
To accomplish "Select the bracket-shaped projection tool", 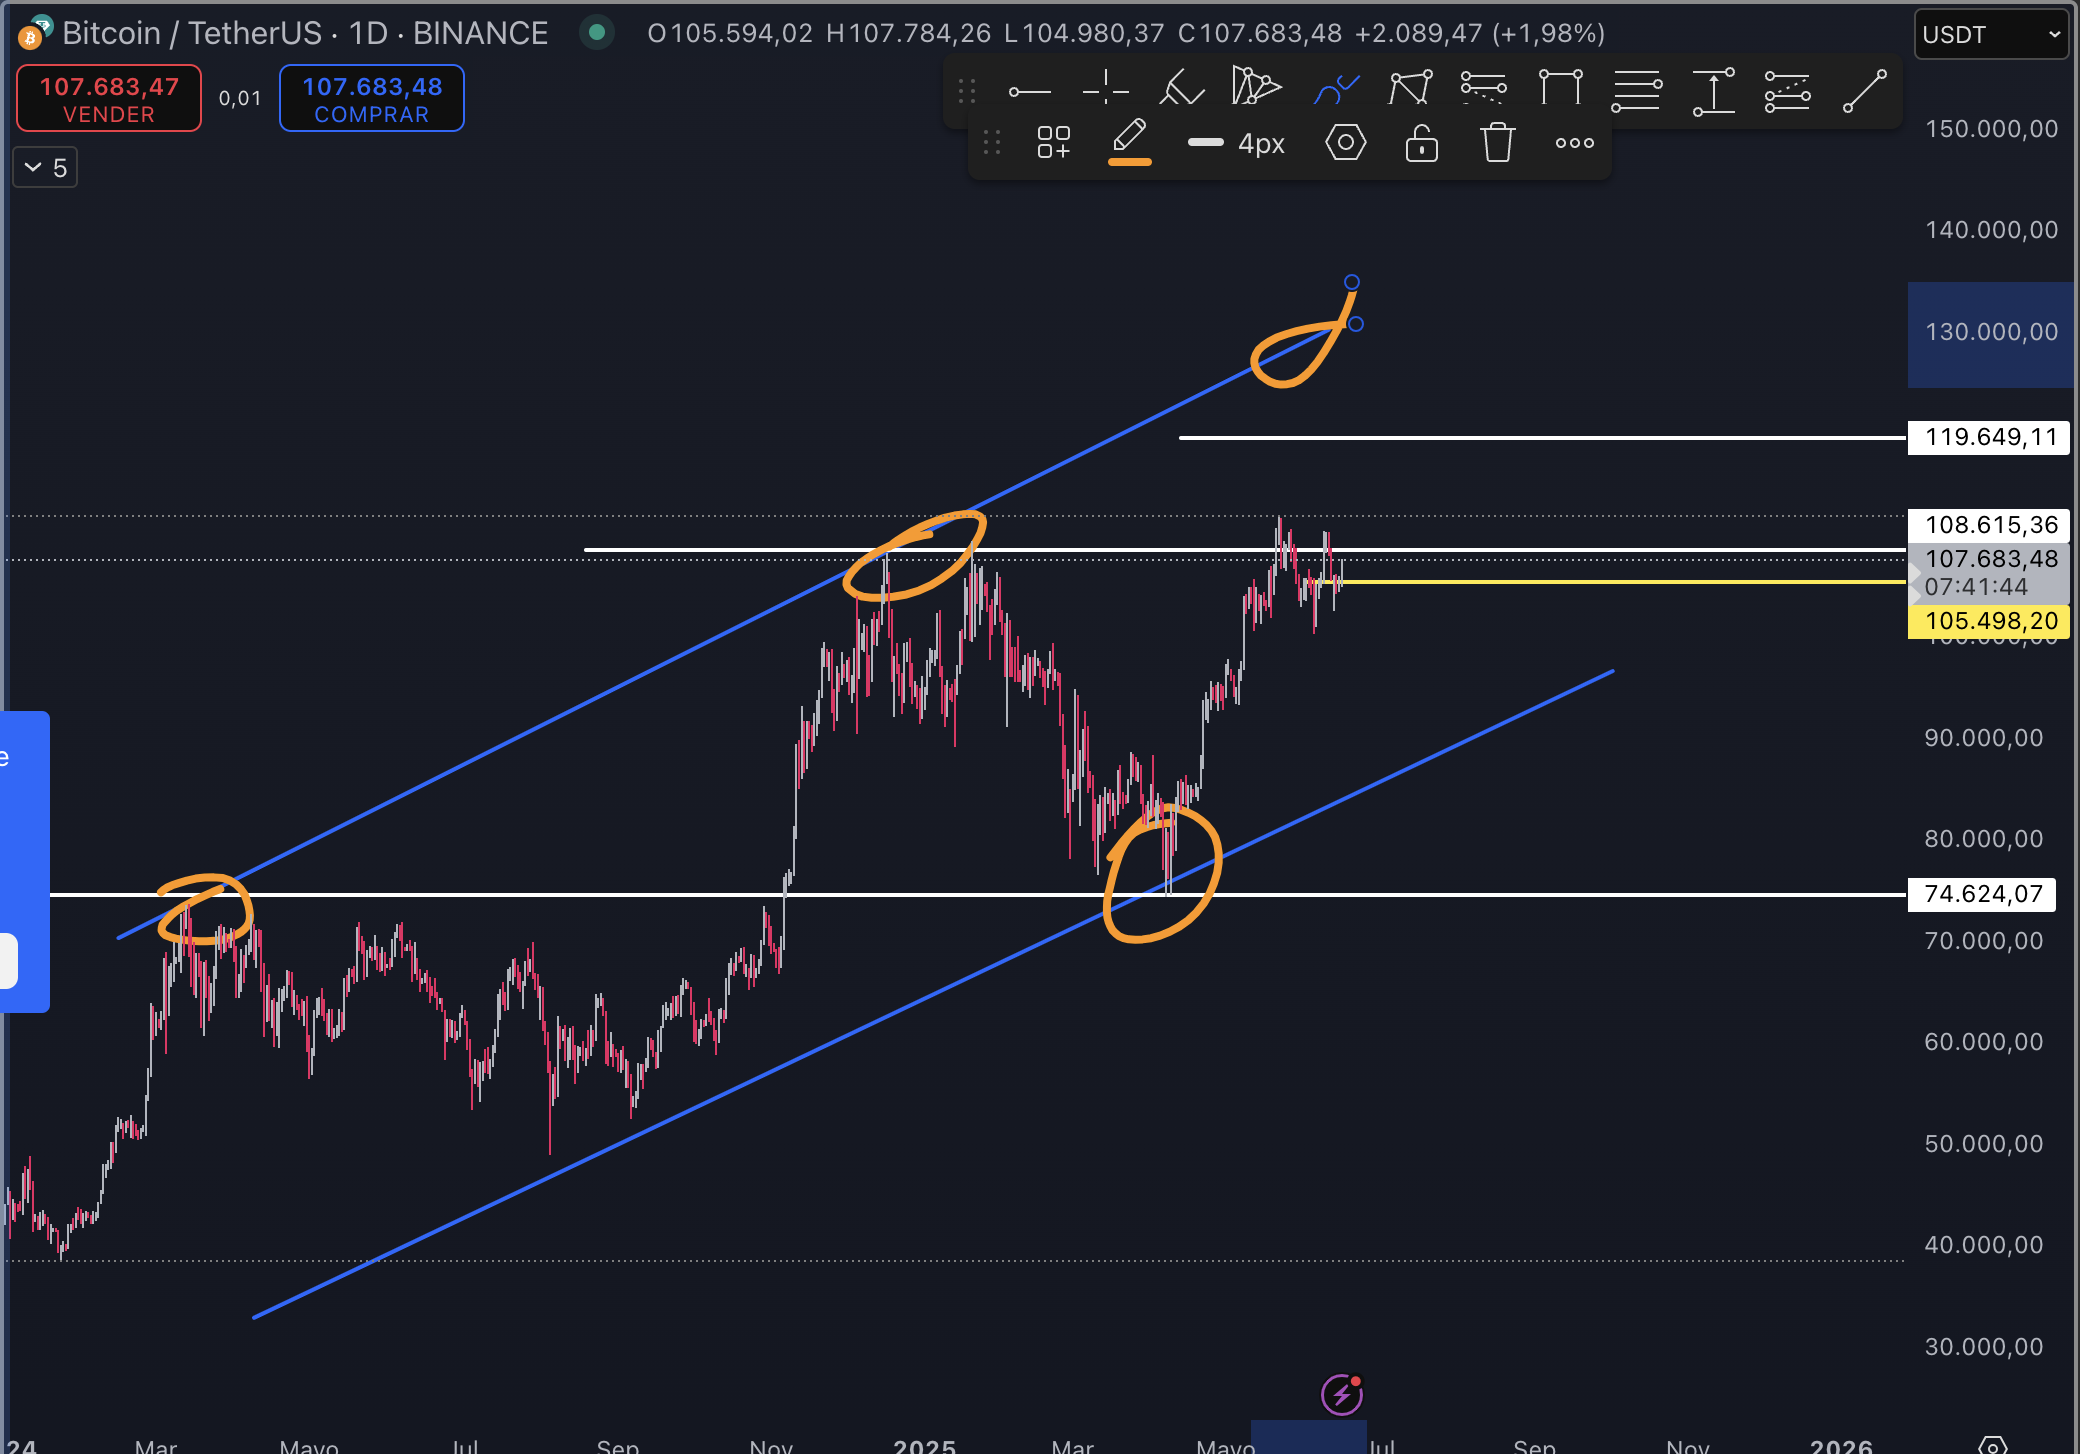I will (x=1560, y=88).
